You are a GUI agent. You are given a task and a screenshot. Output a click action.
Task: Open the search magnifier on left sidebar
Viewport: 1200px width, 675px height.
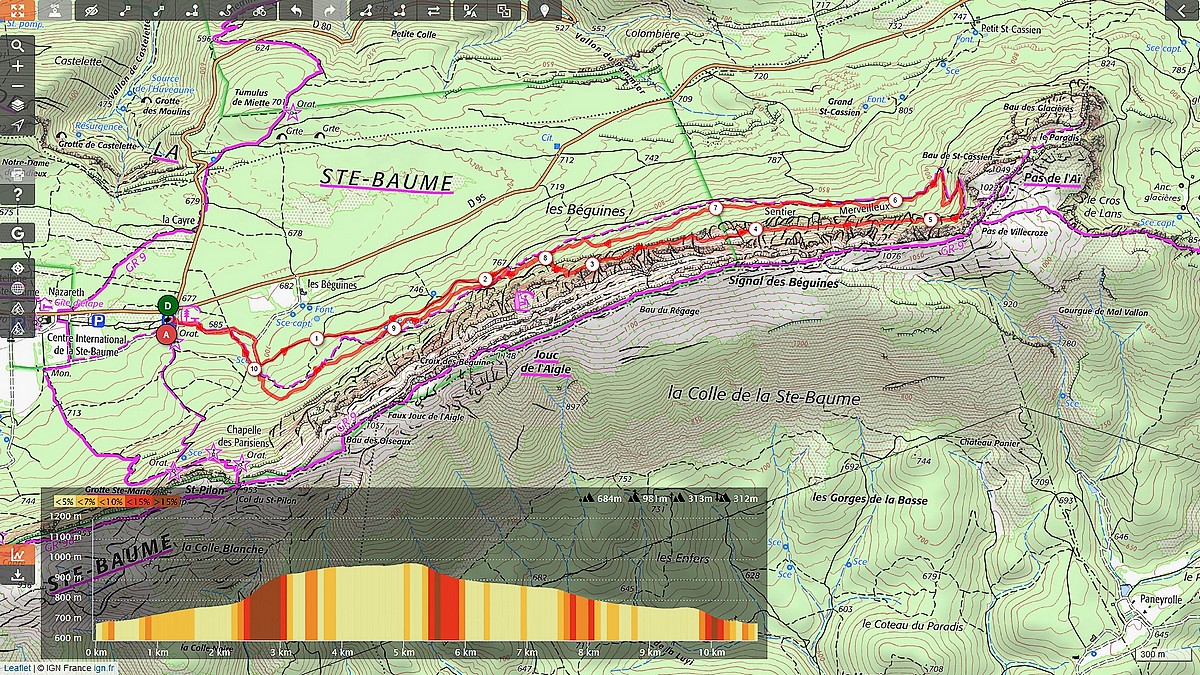point(17,46)
